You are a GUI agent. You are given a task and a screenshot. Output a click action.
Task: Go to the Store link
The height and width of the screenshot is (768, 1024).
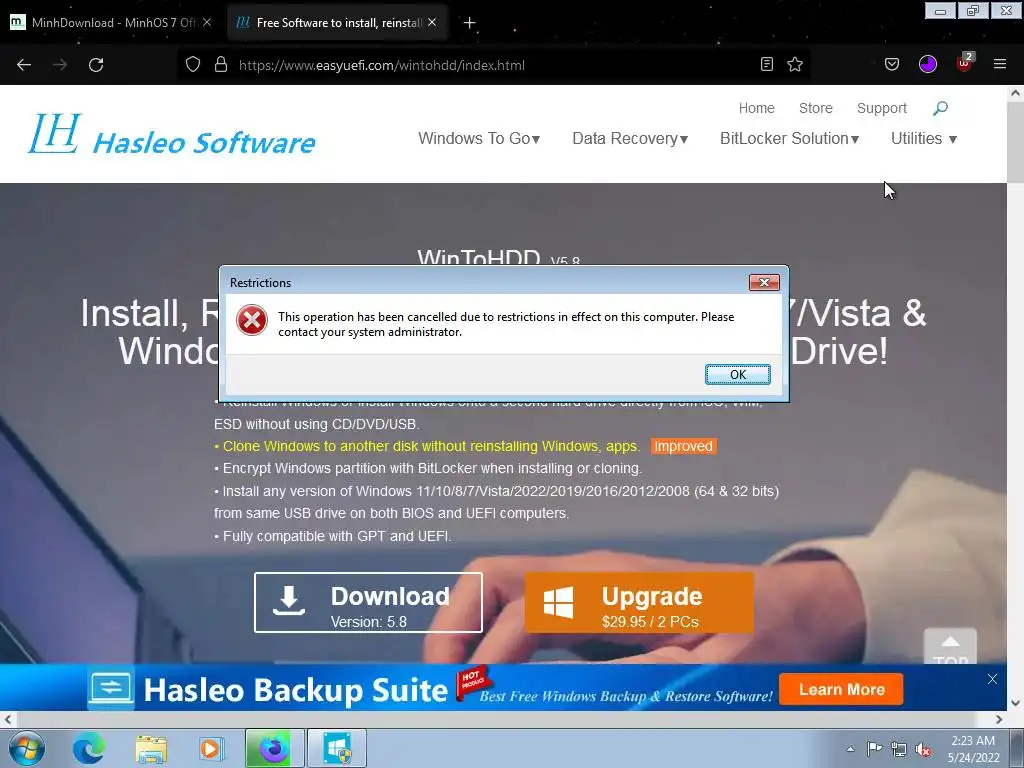[x=816, y=108]
